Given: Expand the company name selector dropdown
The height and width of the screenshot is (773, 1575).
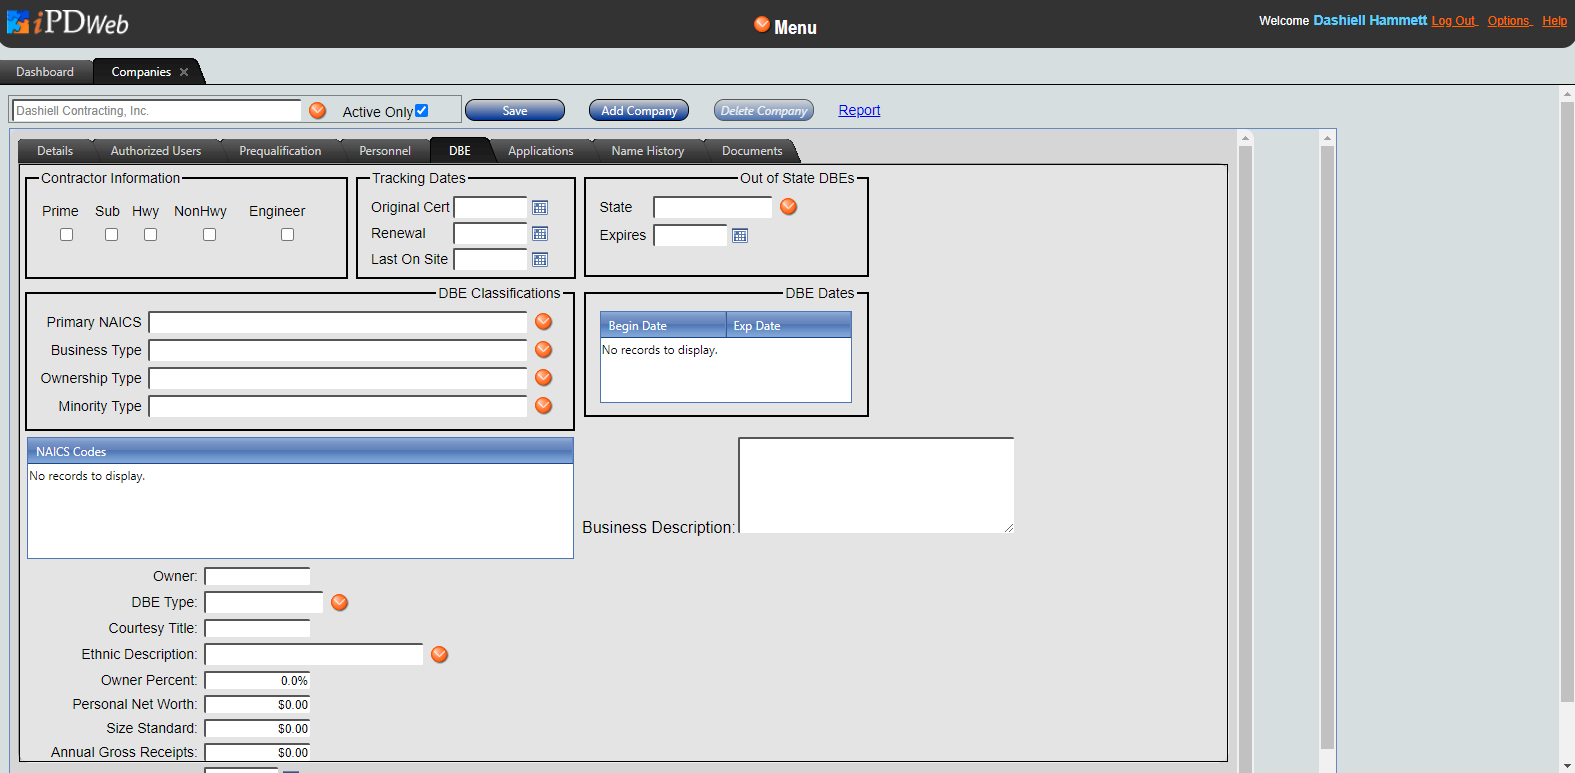Looking at the screenshot, I should click(x=318, y=111).
